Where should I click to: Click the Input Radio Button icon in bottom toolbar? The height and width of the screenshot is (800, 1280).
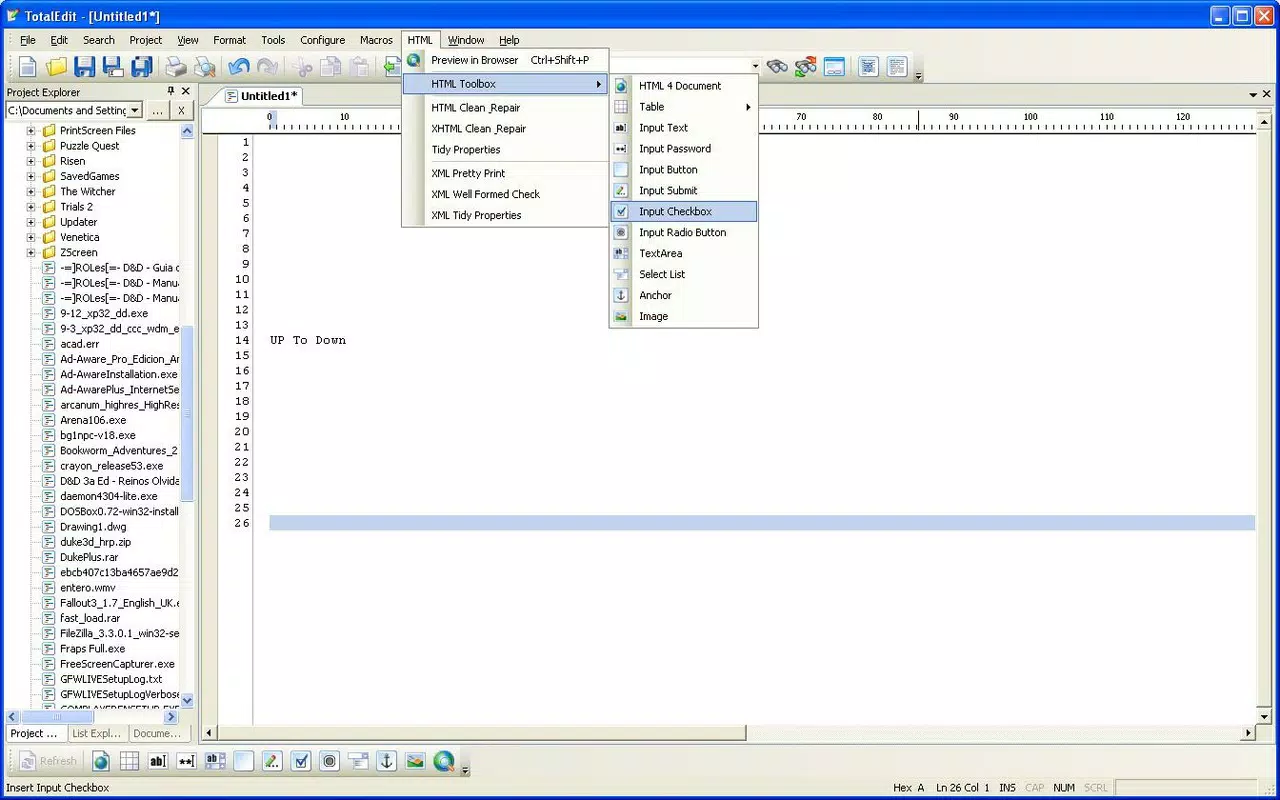tap(329, 761)
